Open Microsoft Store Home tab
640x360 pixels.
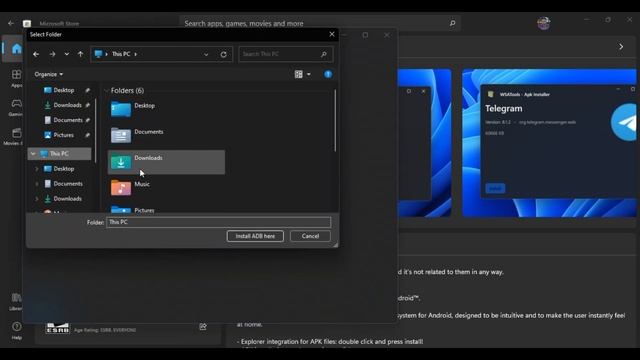point(16,49)
